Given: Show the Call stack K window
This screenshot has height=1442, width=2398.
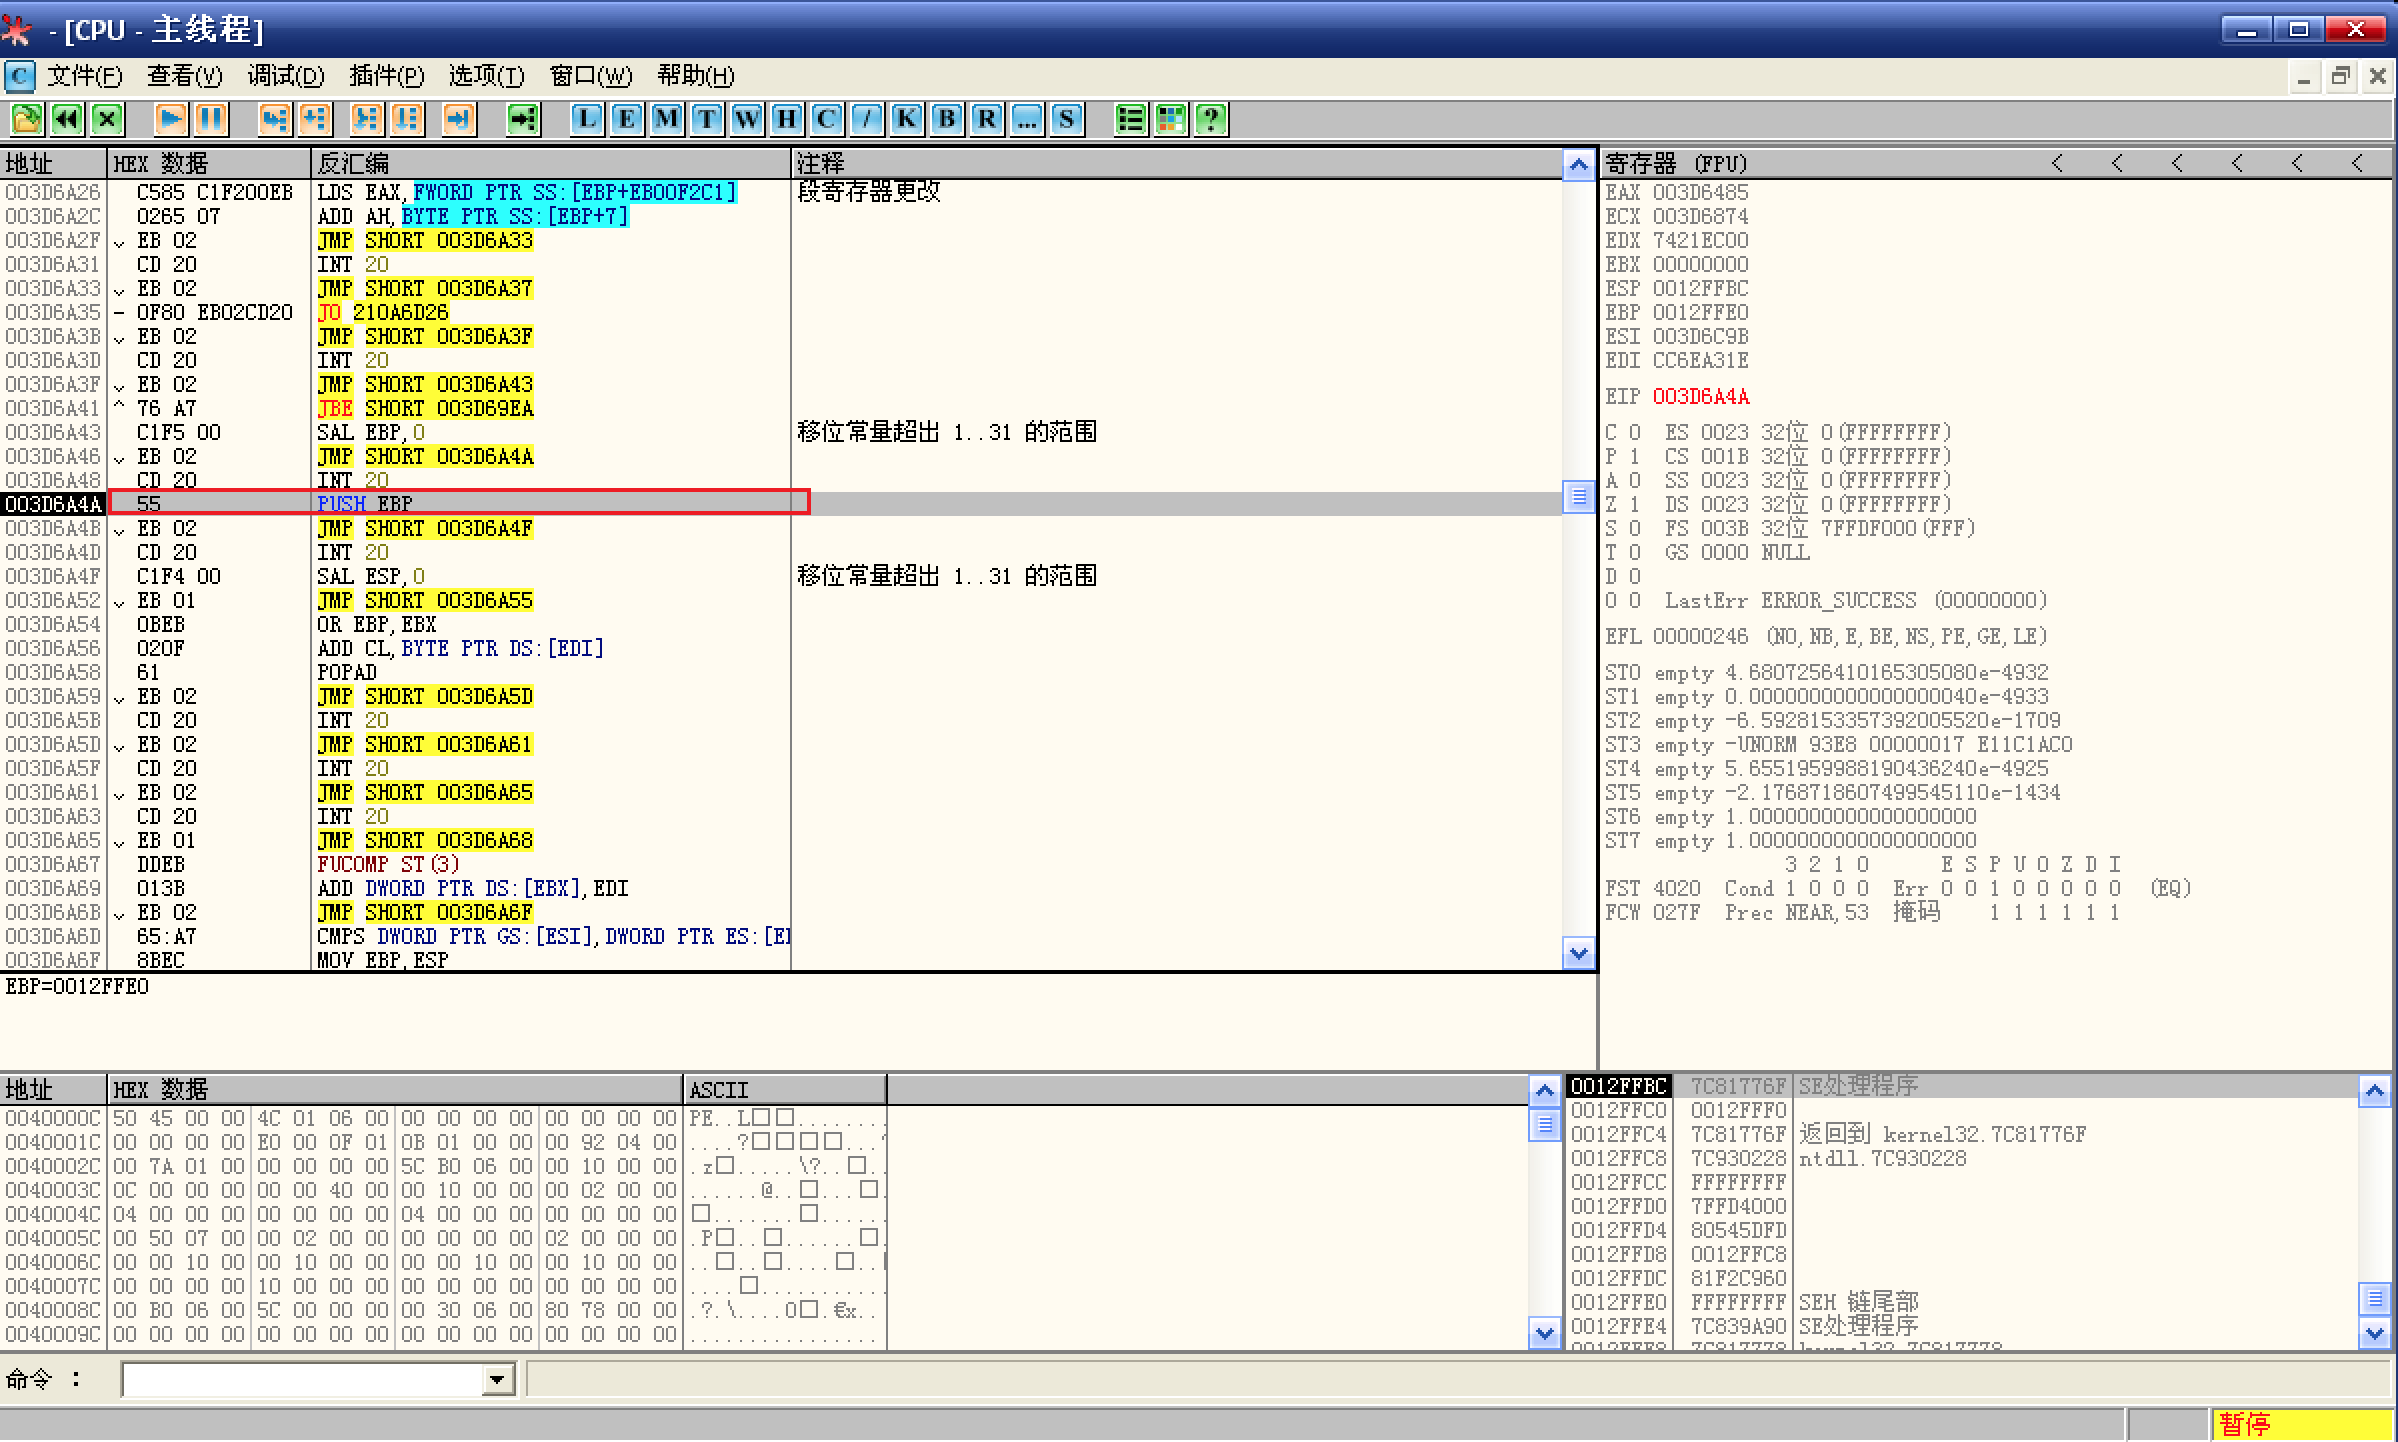Looking at the screenshot, I should click(906, 119).
